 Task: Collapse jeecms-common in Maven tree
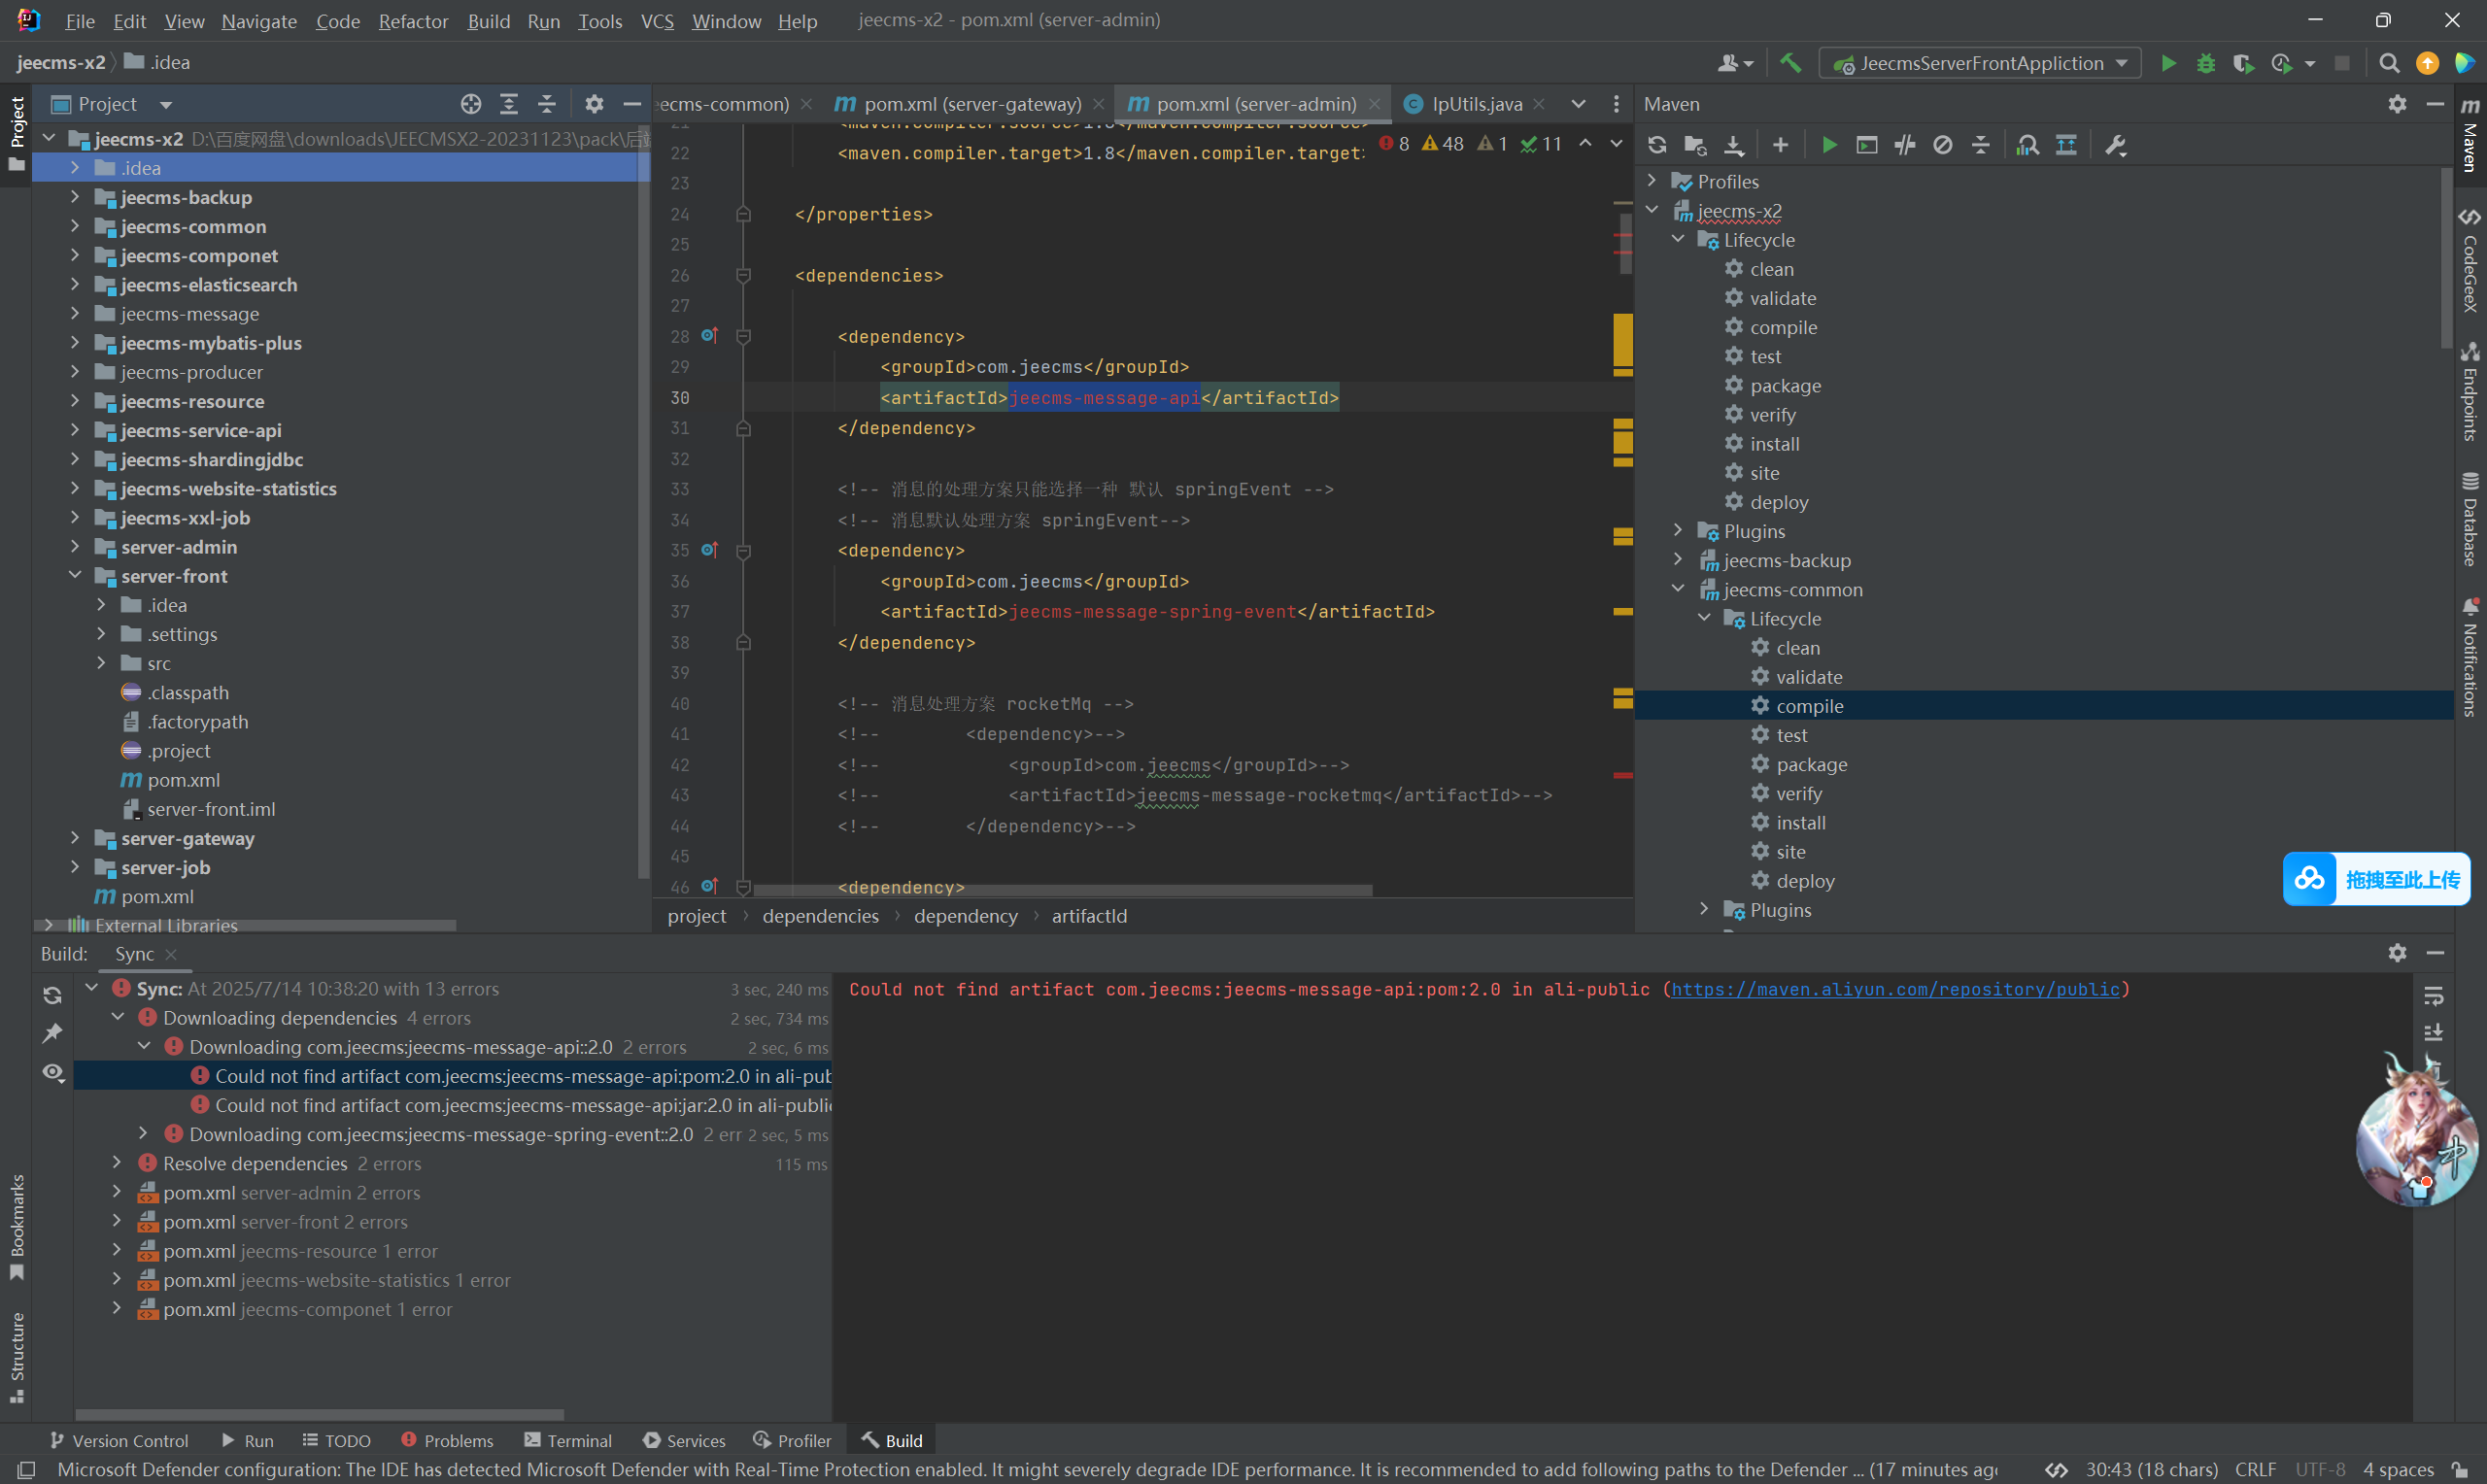coord(1678,589)
